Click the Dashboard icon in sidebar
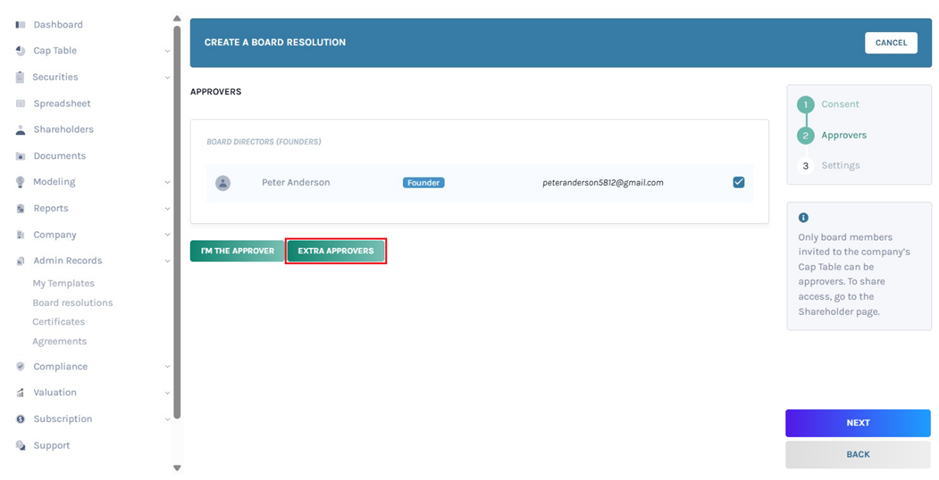The image size is (939, 480). coord(20,25)
